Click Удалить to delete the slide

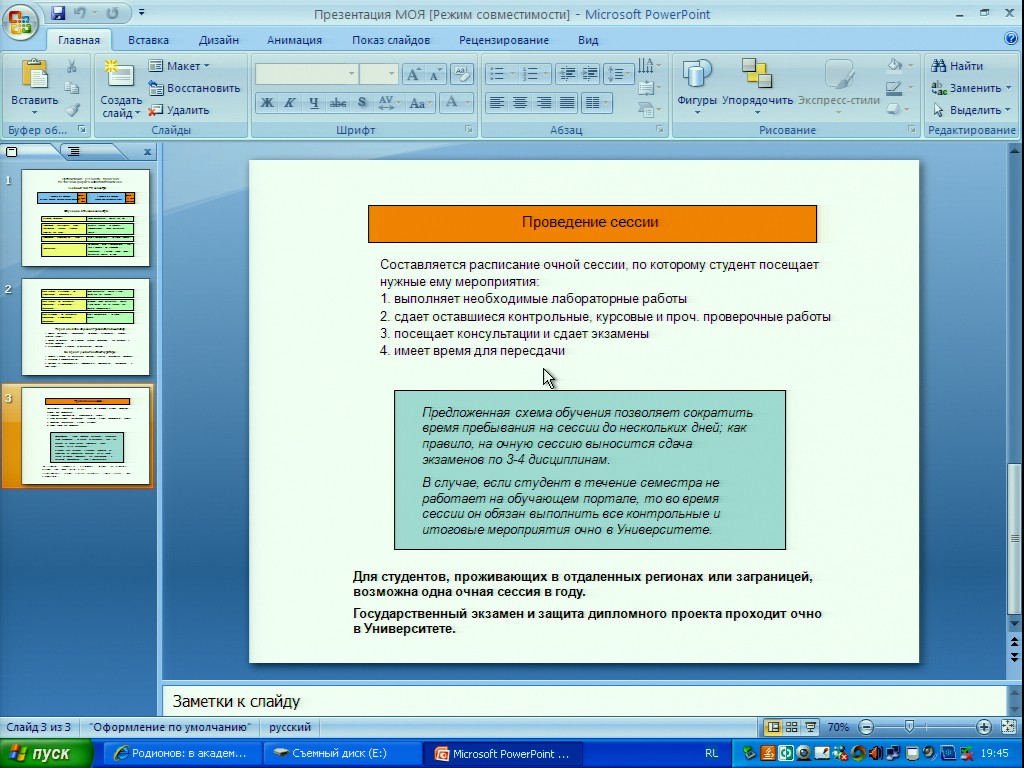pos(178,110)
